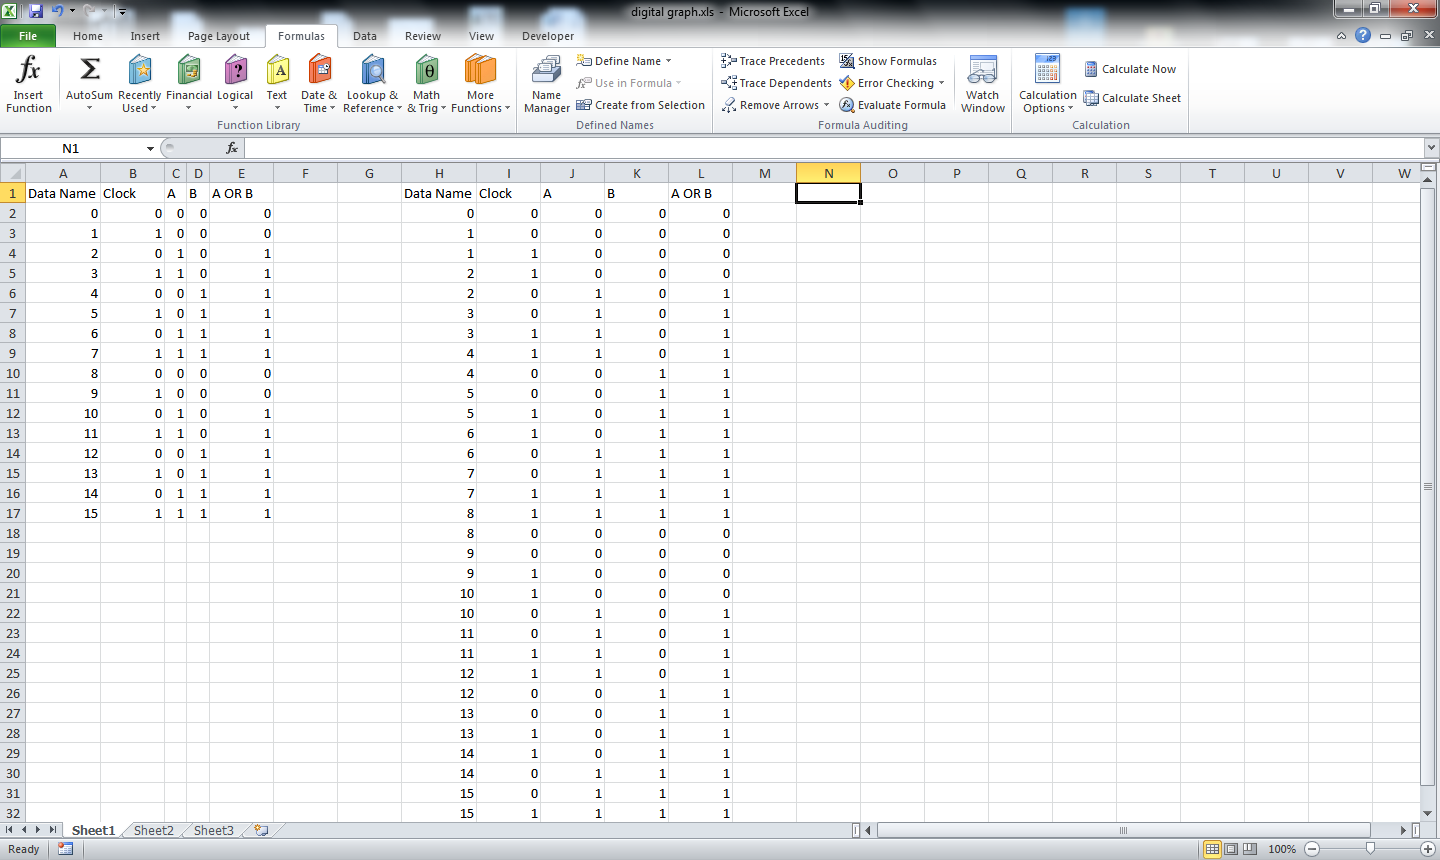Expand the Error Checking dropdown
The image size is (1440, 860).
[890, 82]
